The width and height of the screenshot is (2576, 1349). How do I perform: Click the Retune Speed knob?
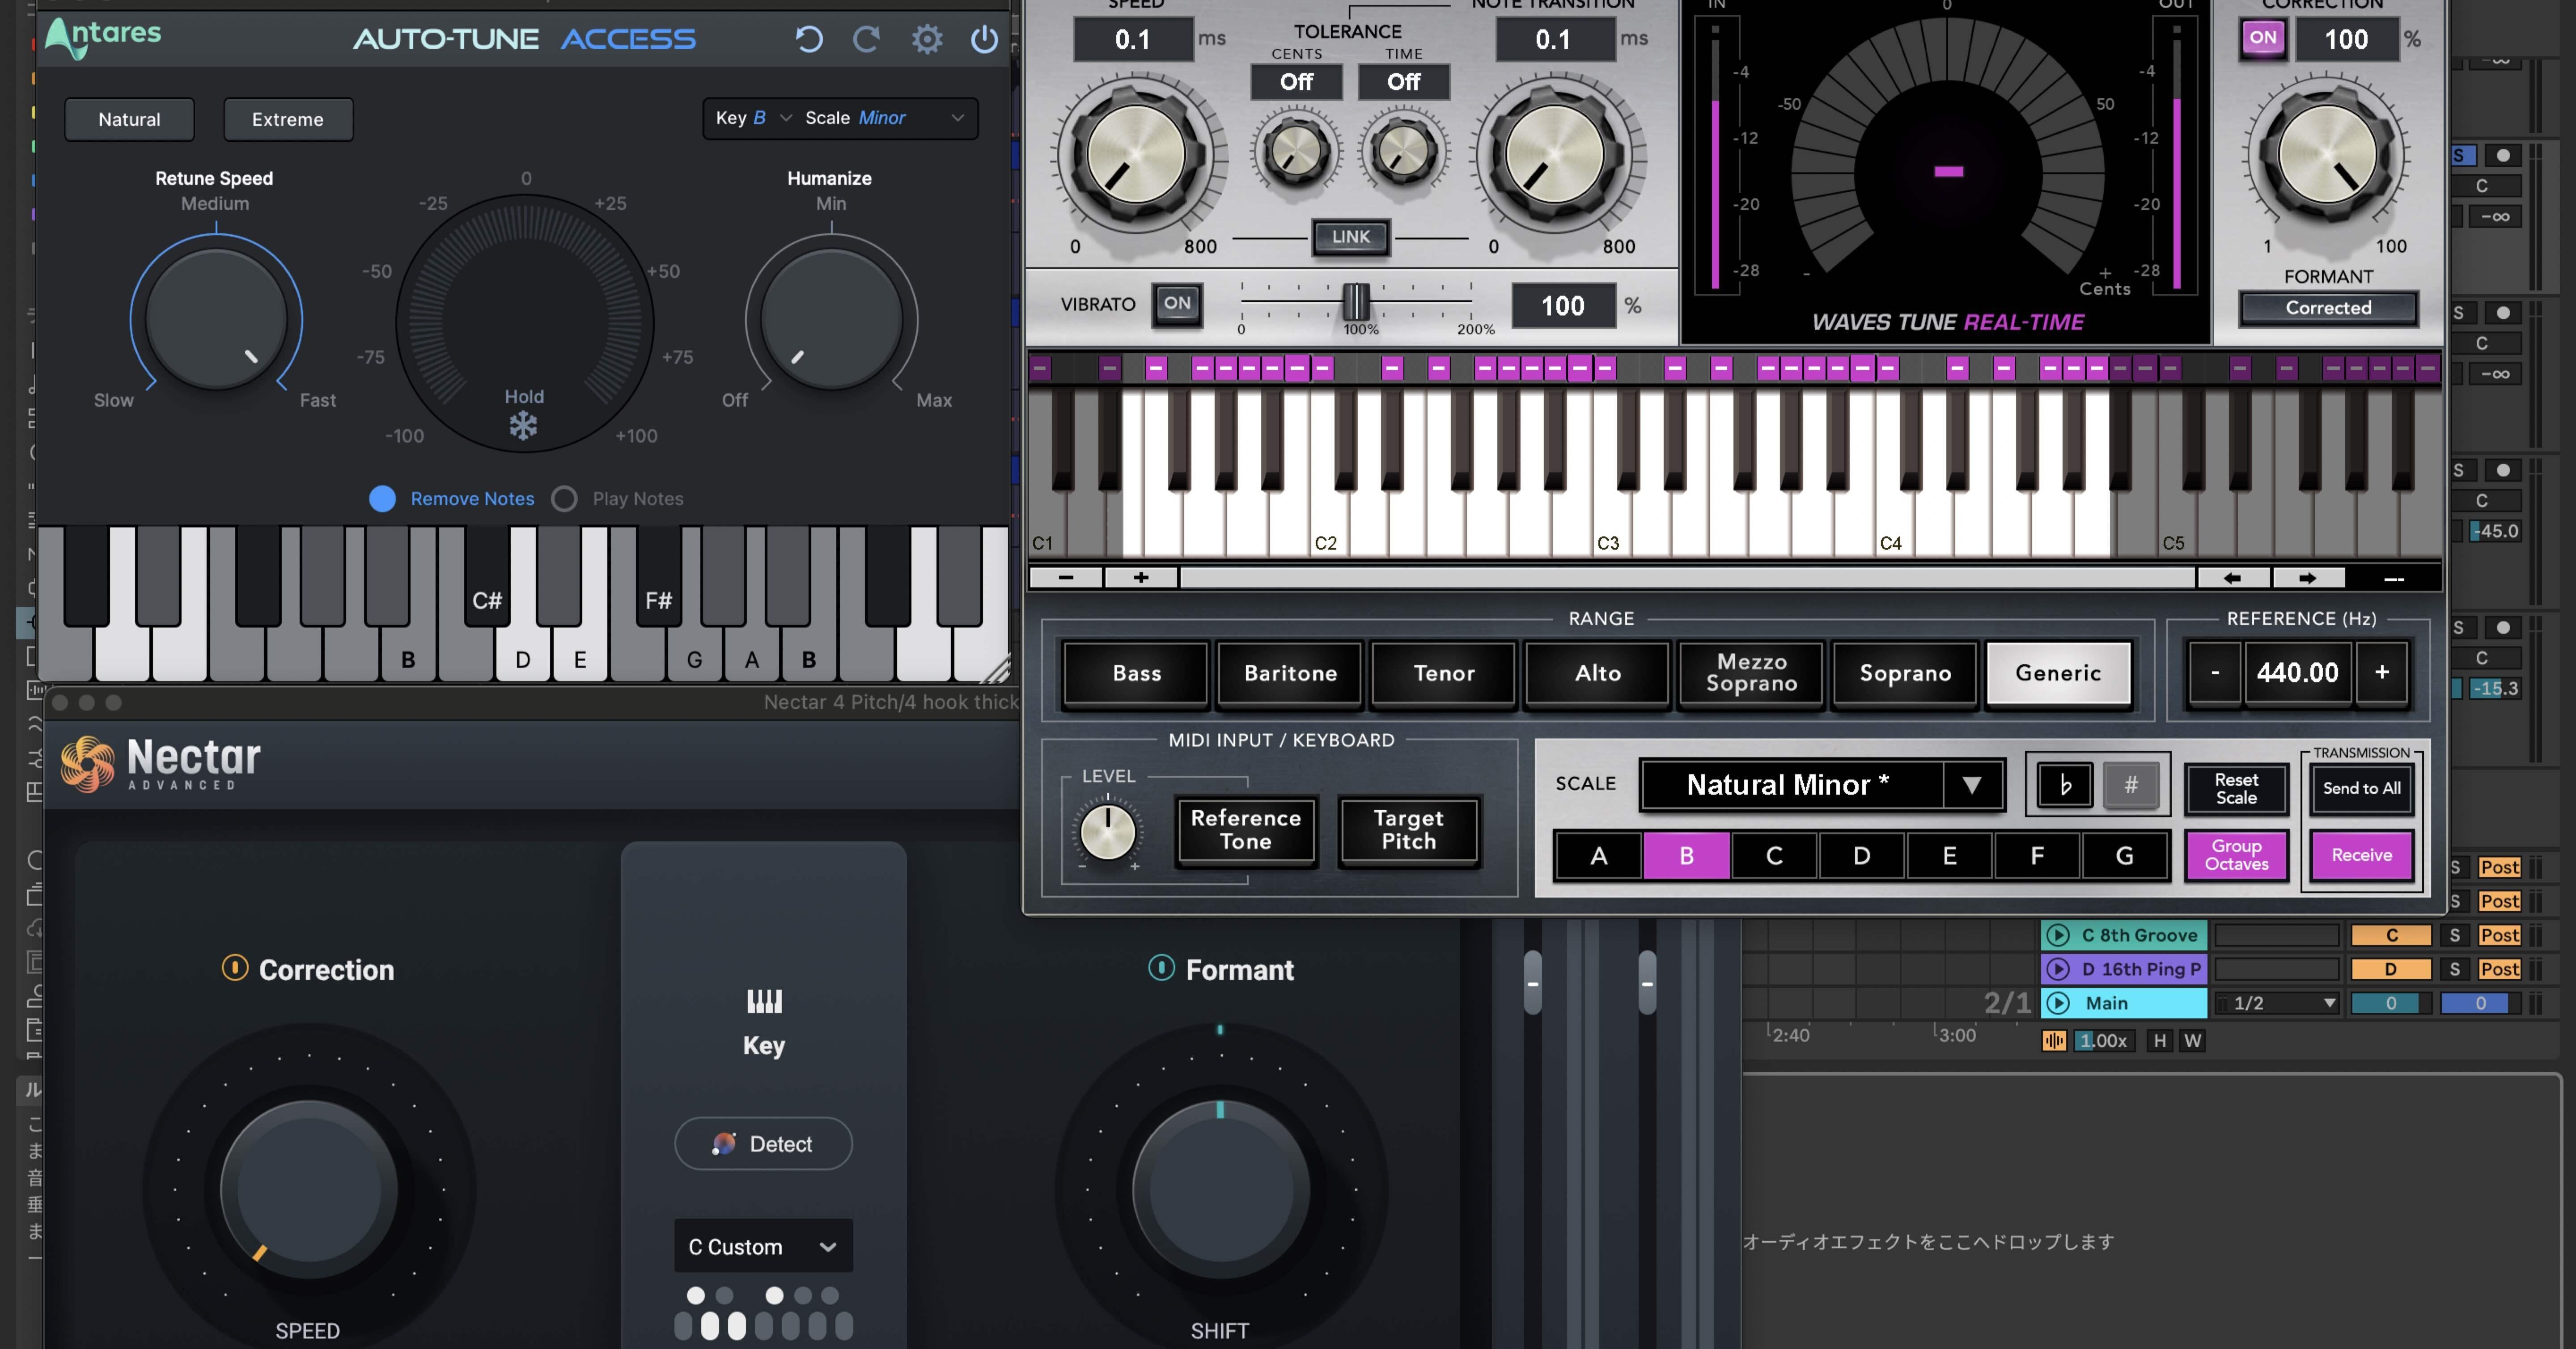coord(216,320)
